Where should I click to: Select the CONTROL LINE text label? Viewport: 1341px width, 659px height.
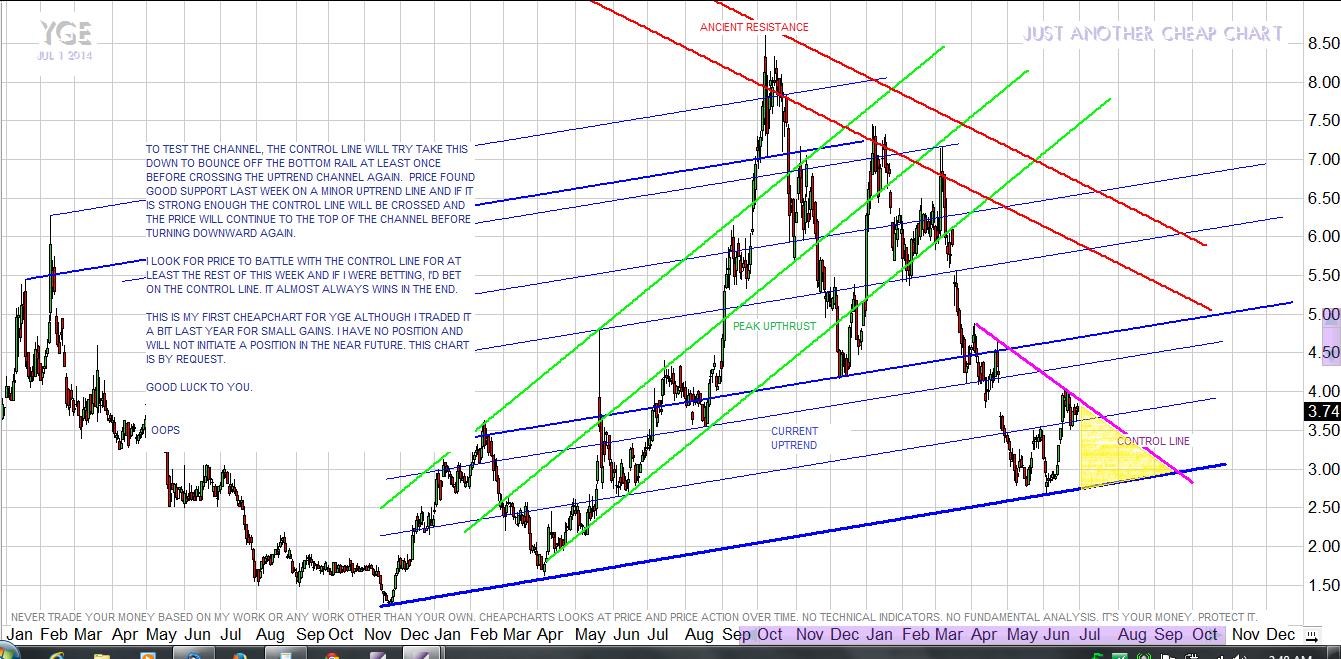(1153, 441)
